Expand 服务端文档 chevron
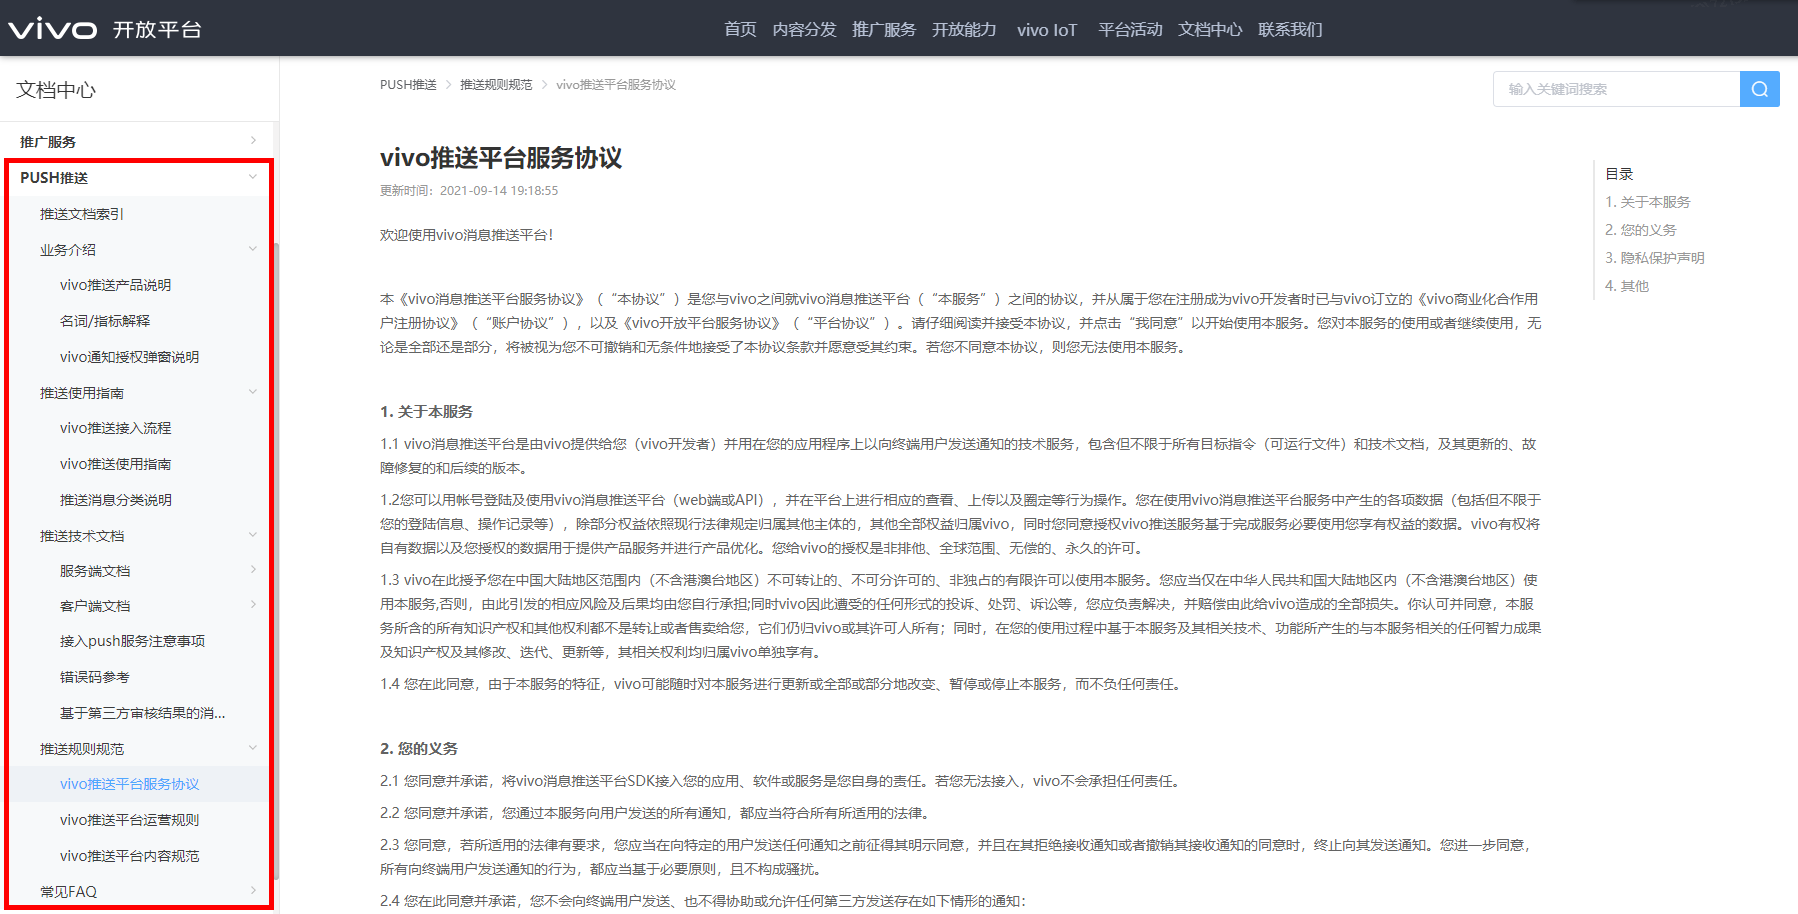The height and width of the screenshot is (914, 1798). (253, 570)
